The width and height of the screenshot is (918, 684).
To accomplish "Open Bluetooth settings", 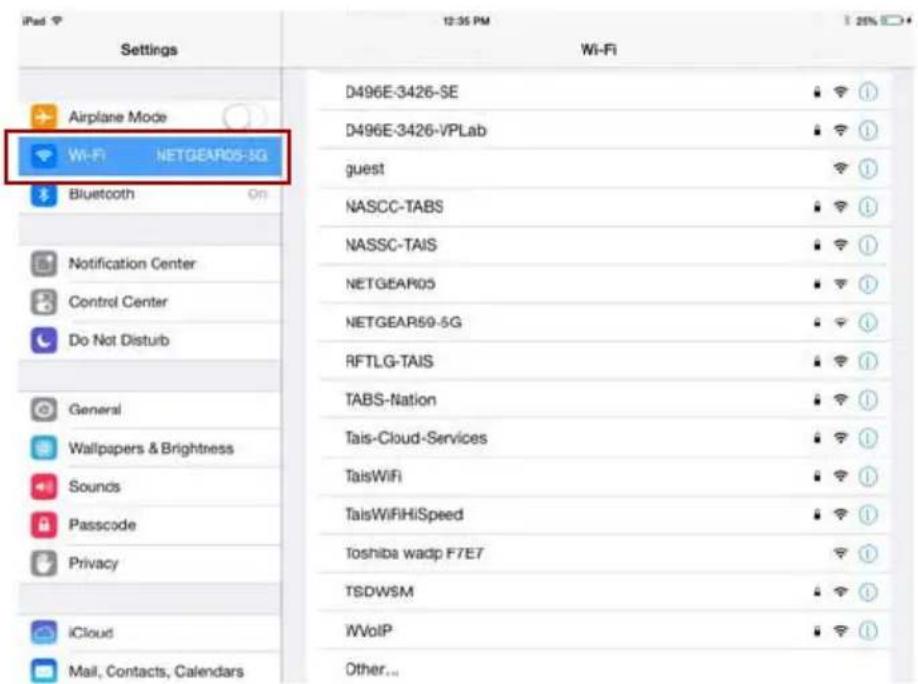I will [x=150, y=194].
